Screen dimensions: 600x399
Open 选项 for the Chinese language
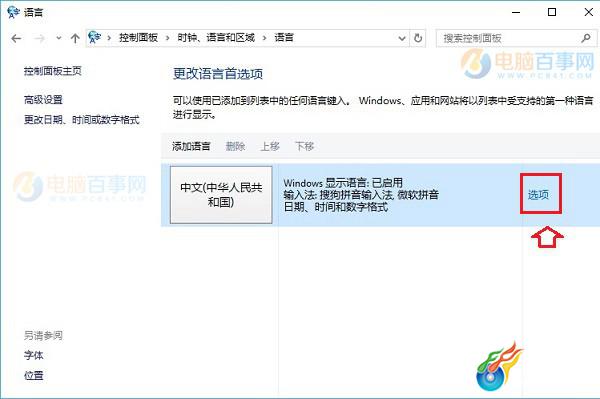coord(538,195)
